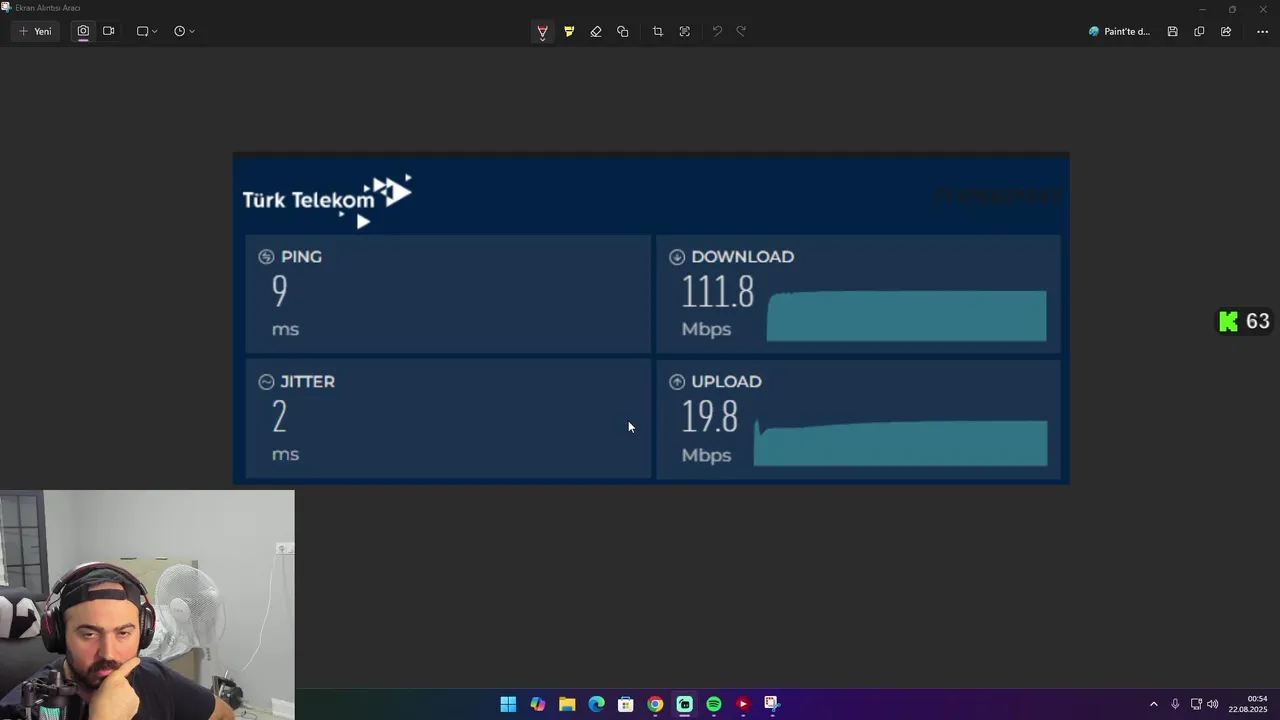
Task: Copy the snip to clipboard
Action: tap(1199, 31)
